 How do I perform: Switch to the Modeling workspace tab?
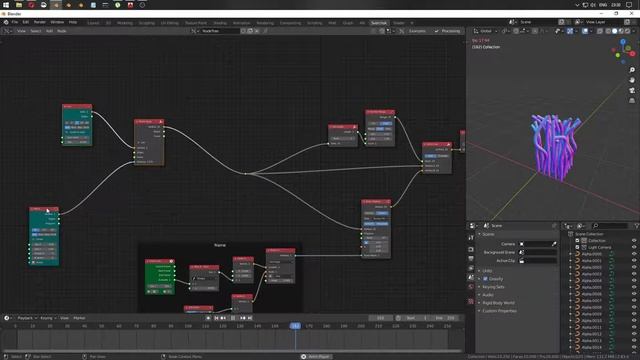pos(125,23)
